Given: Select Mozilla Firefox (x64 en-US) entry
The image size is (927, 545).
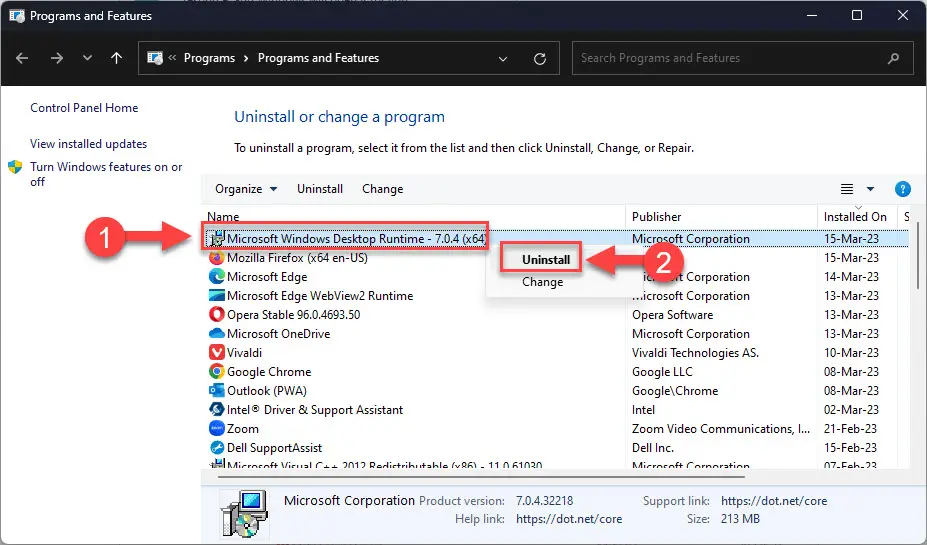Looking at the screenshot, I should click(x=297, y=258).
